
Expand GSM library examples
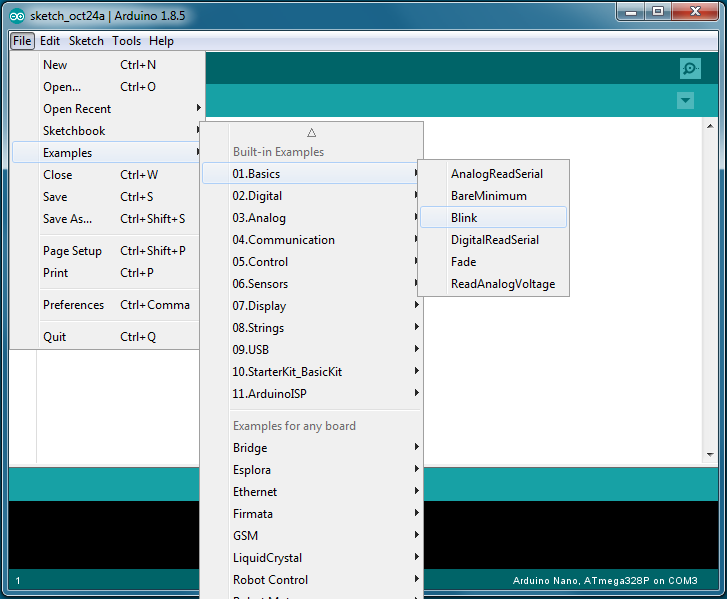(x=312, y=536)
